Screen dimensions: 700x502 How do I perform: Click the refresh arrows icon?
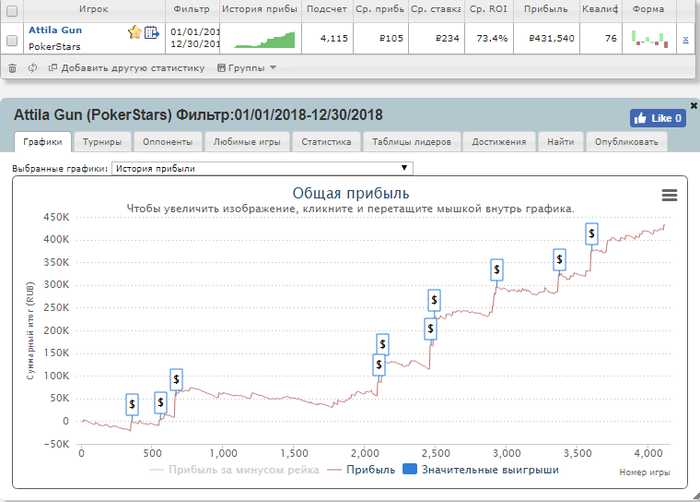[32, 68]
